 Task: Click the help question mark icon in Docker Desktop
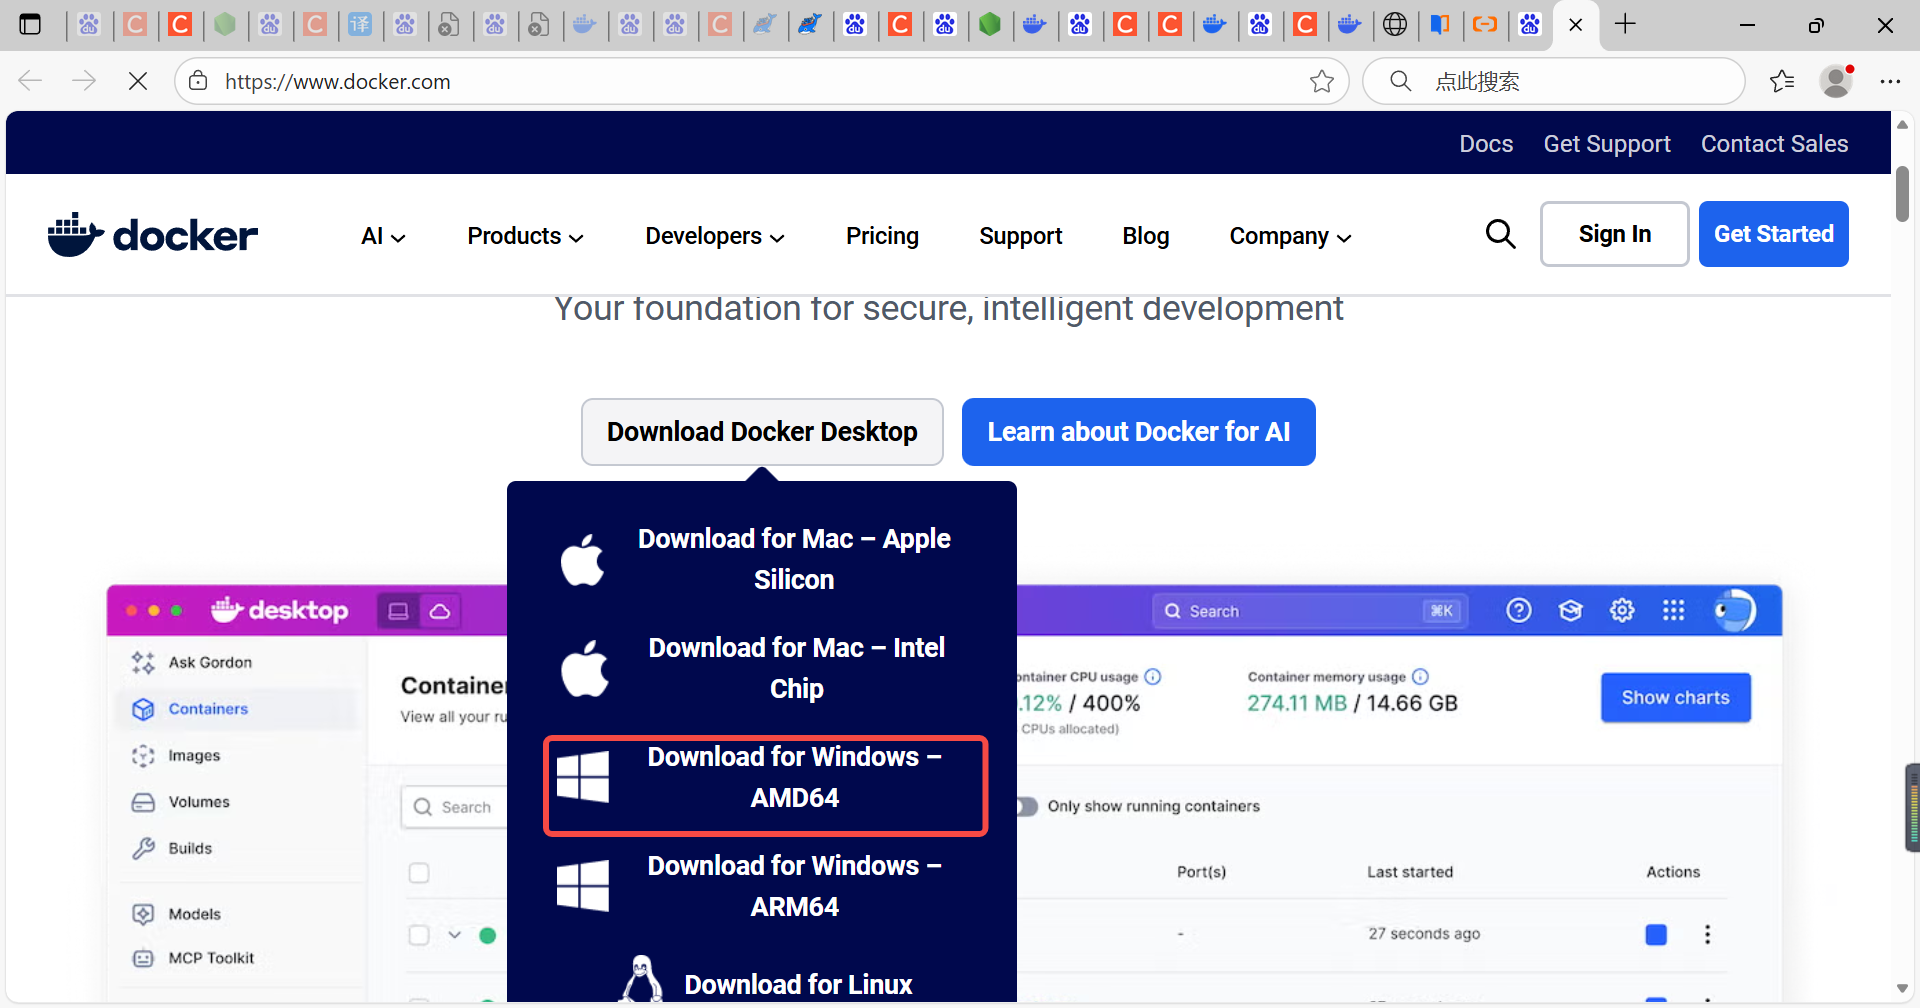click(1519, 610)
